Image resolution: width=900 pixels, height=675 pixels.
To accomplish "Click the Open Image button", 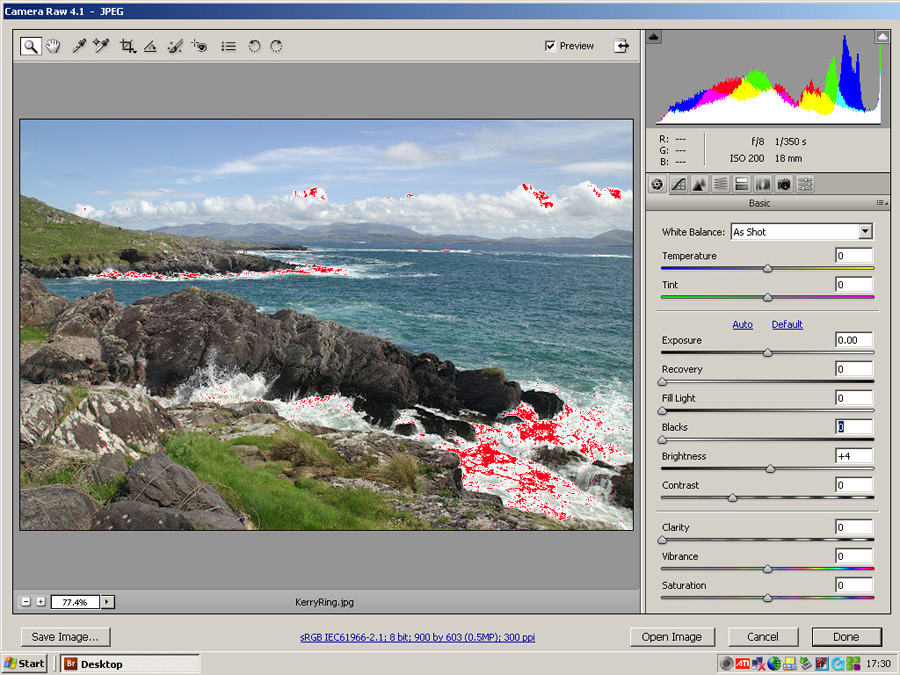I will pos(671,637).
